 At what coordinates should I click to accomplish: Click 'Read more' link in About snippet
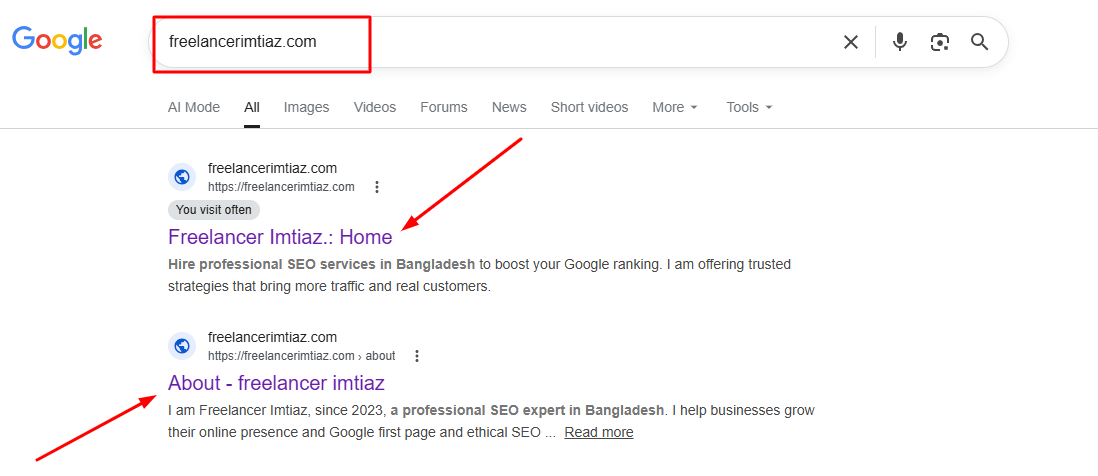point(599,432)
